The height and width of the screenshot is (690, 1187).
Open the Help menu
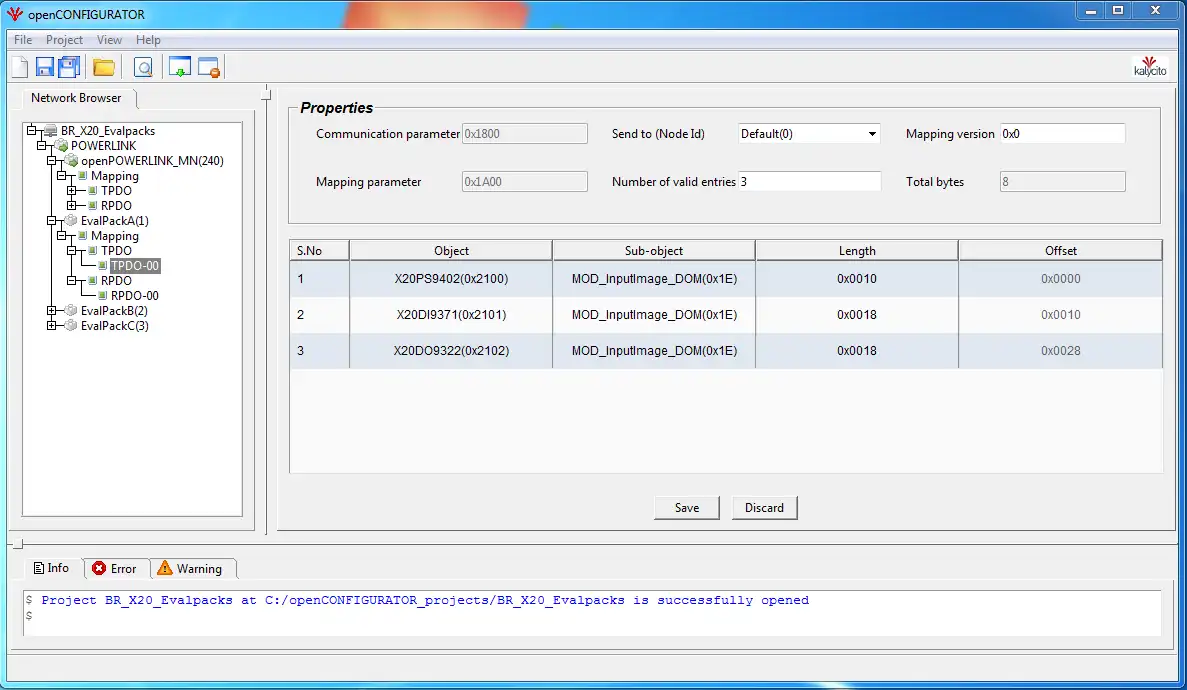click(x=148, y=39)
